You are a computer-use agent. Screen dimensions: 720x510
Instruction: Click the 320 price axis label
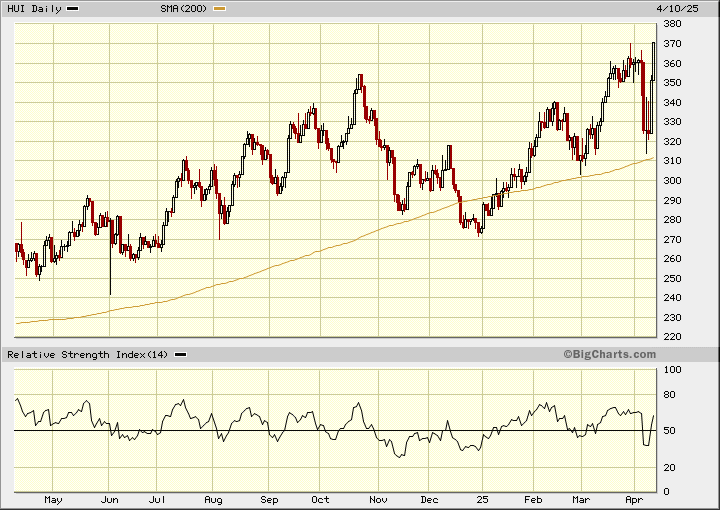coord(672,141)
